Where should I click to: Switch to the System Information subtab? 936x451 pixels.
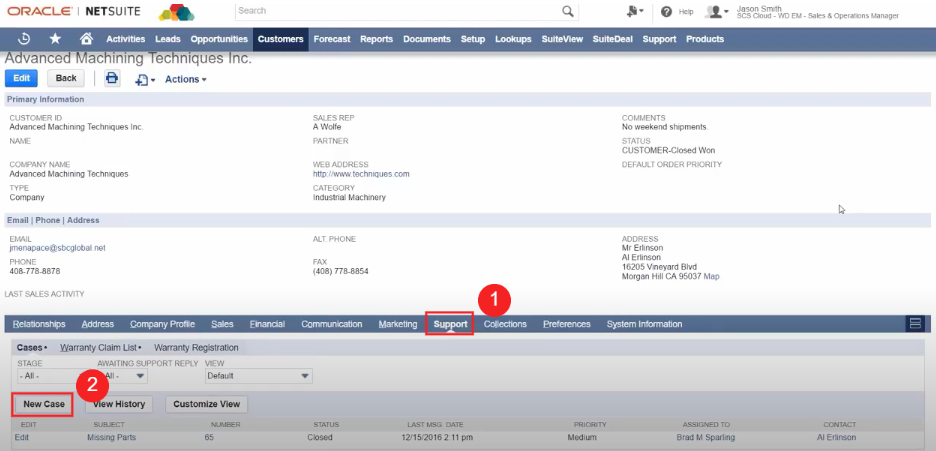pos(644,324)
